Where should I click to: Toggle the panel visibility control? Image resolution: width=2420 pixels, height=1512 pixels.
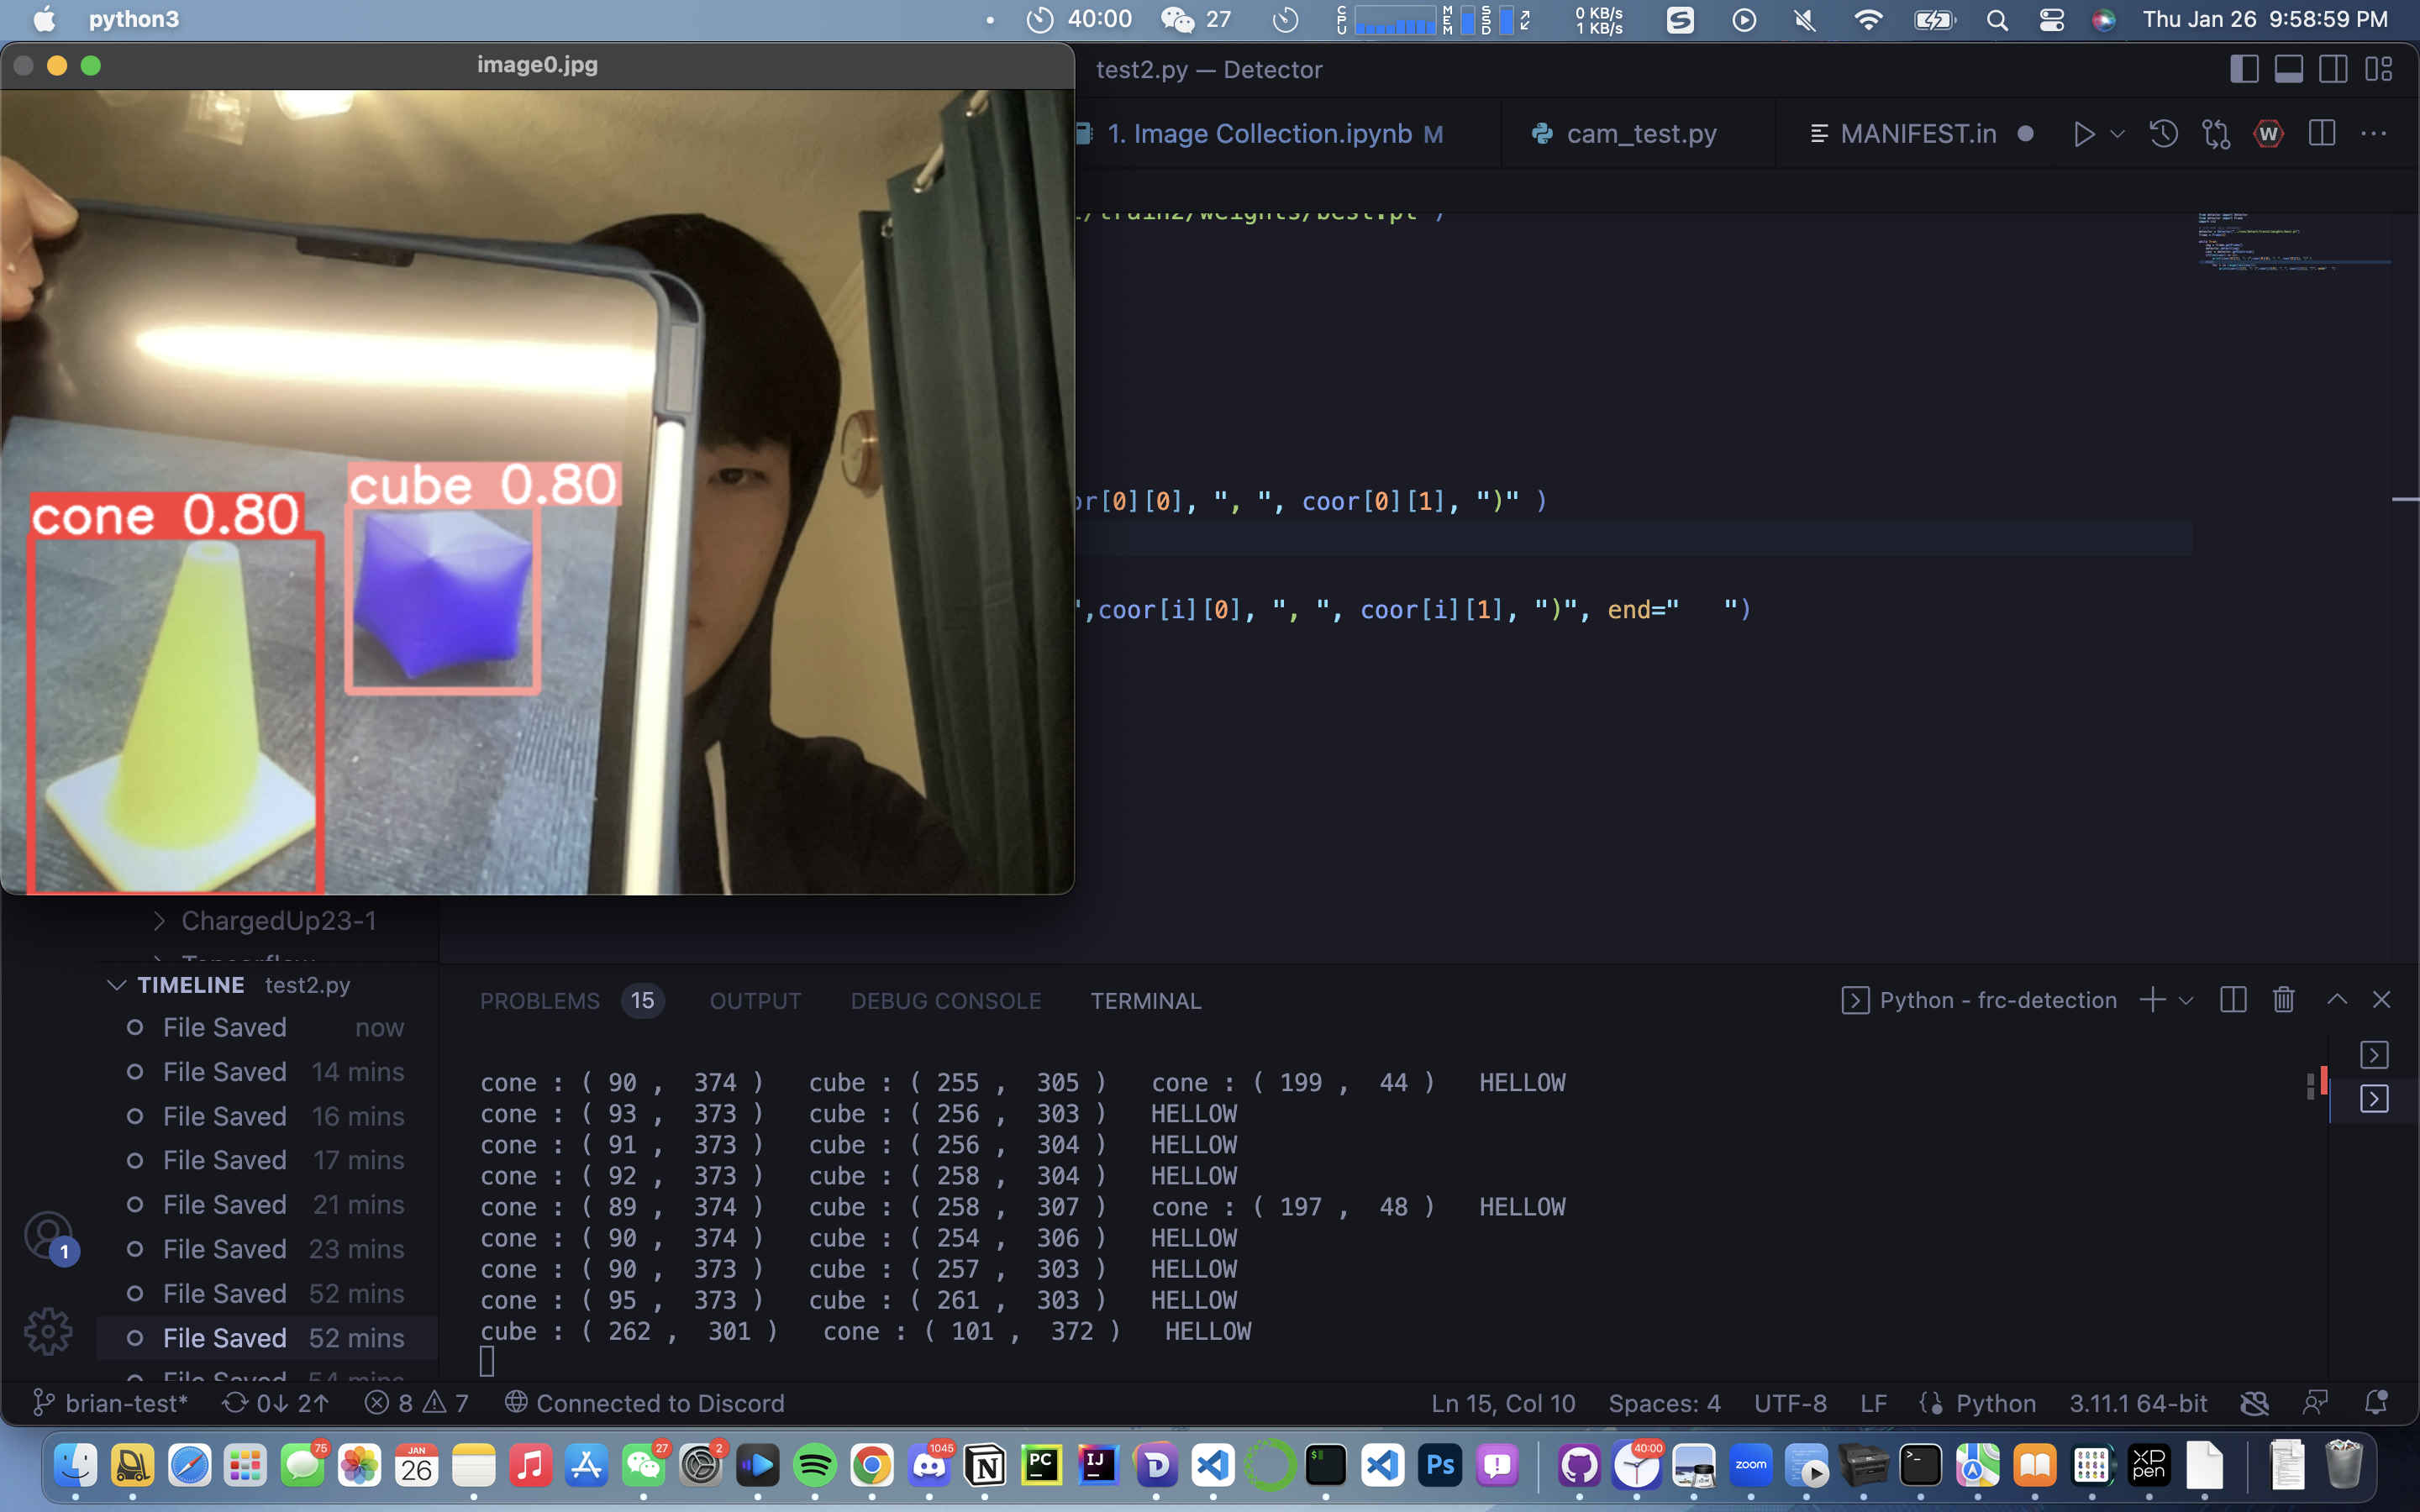tap(2289, 68)
